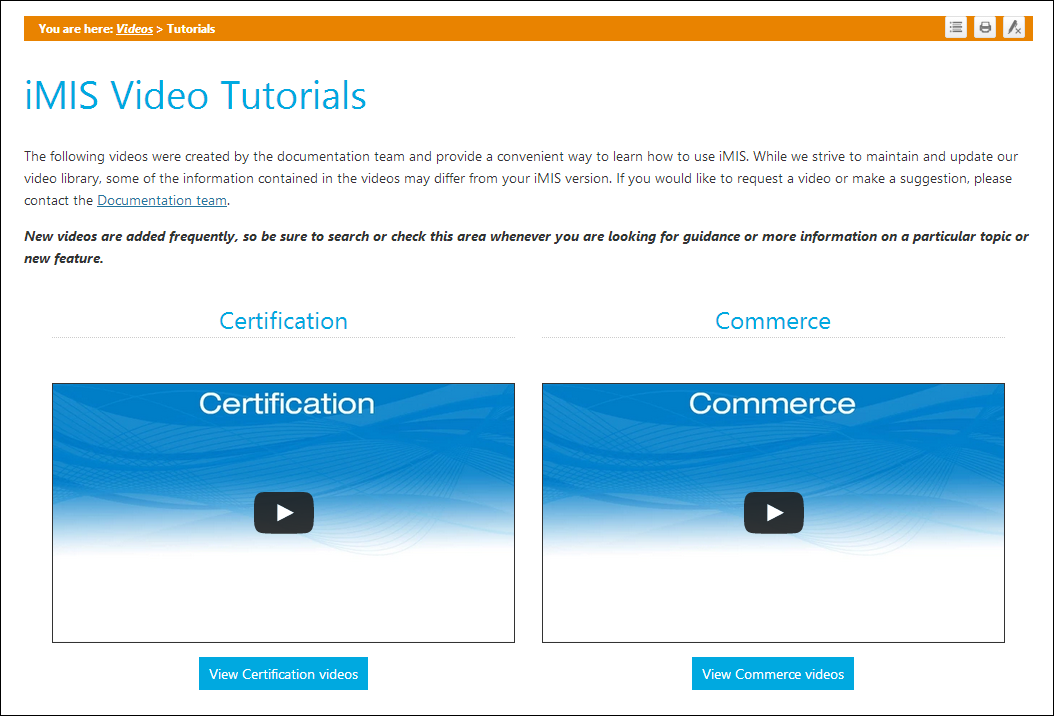
Task: Click the print page icon
Action: coord(985,28)
